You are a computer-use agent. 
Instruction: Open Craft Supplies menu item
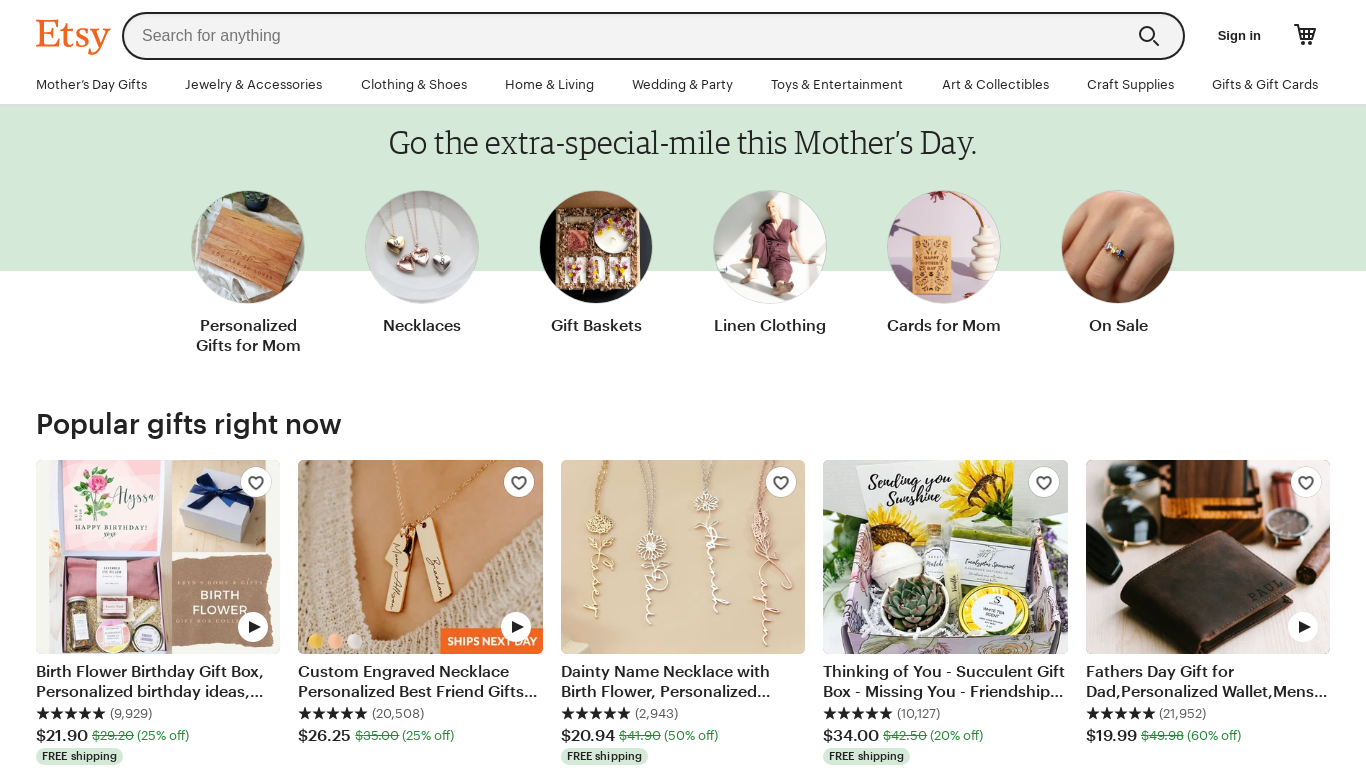(x=1130, y=85)
